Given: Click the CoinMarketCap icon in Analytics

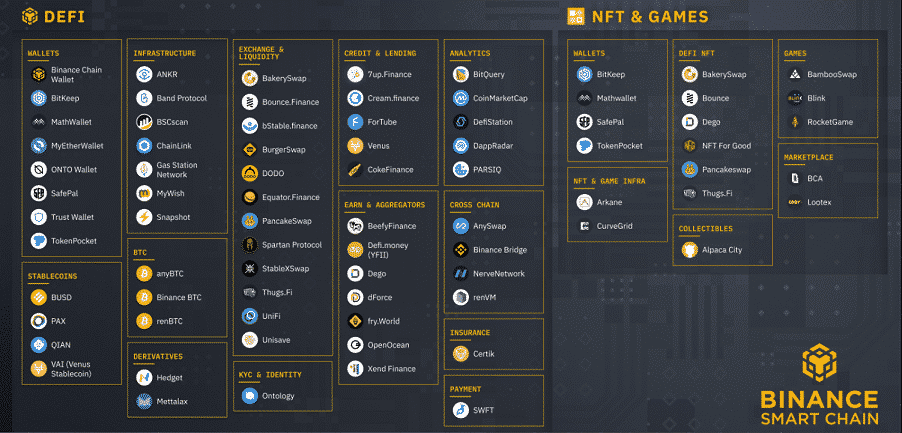Looking at the screenshot, I should pos(460,98).
